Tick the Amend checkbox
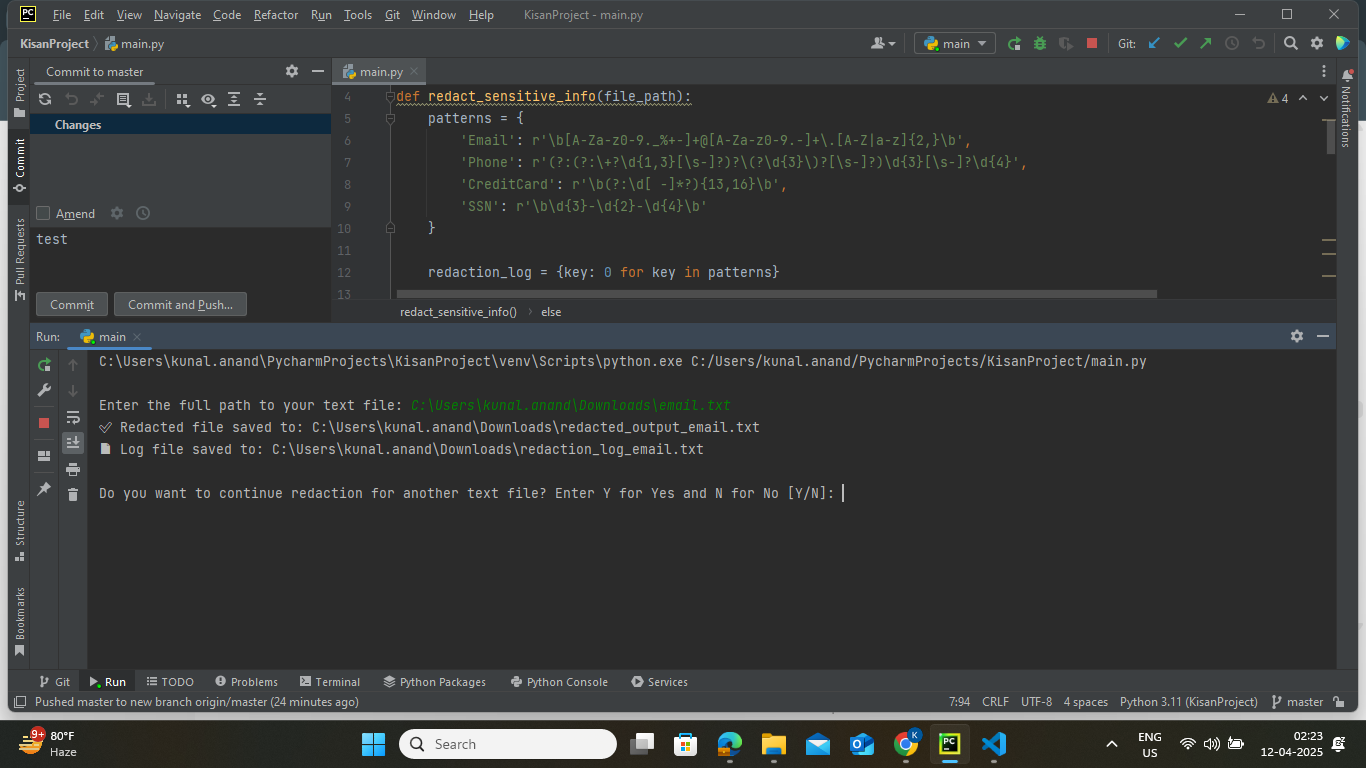Viewport: 1366px width, 768px height. [x=43, y=213]
